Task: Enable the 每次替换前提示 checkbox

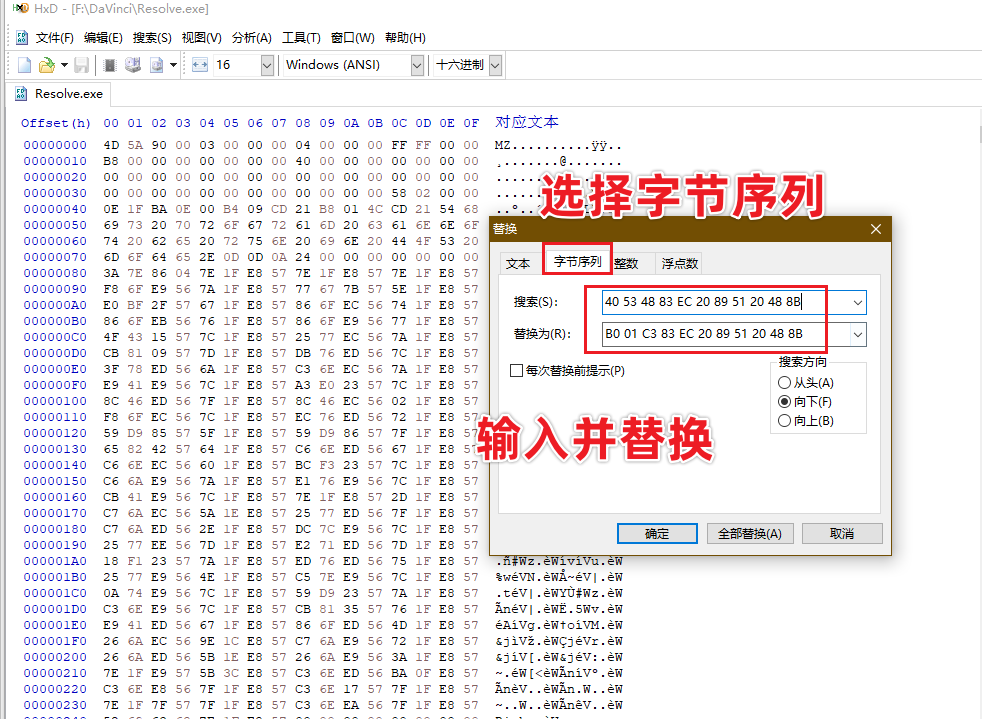Action: click(x=517, y=371)
